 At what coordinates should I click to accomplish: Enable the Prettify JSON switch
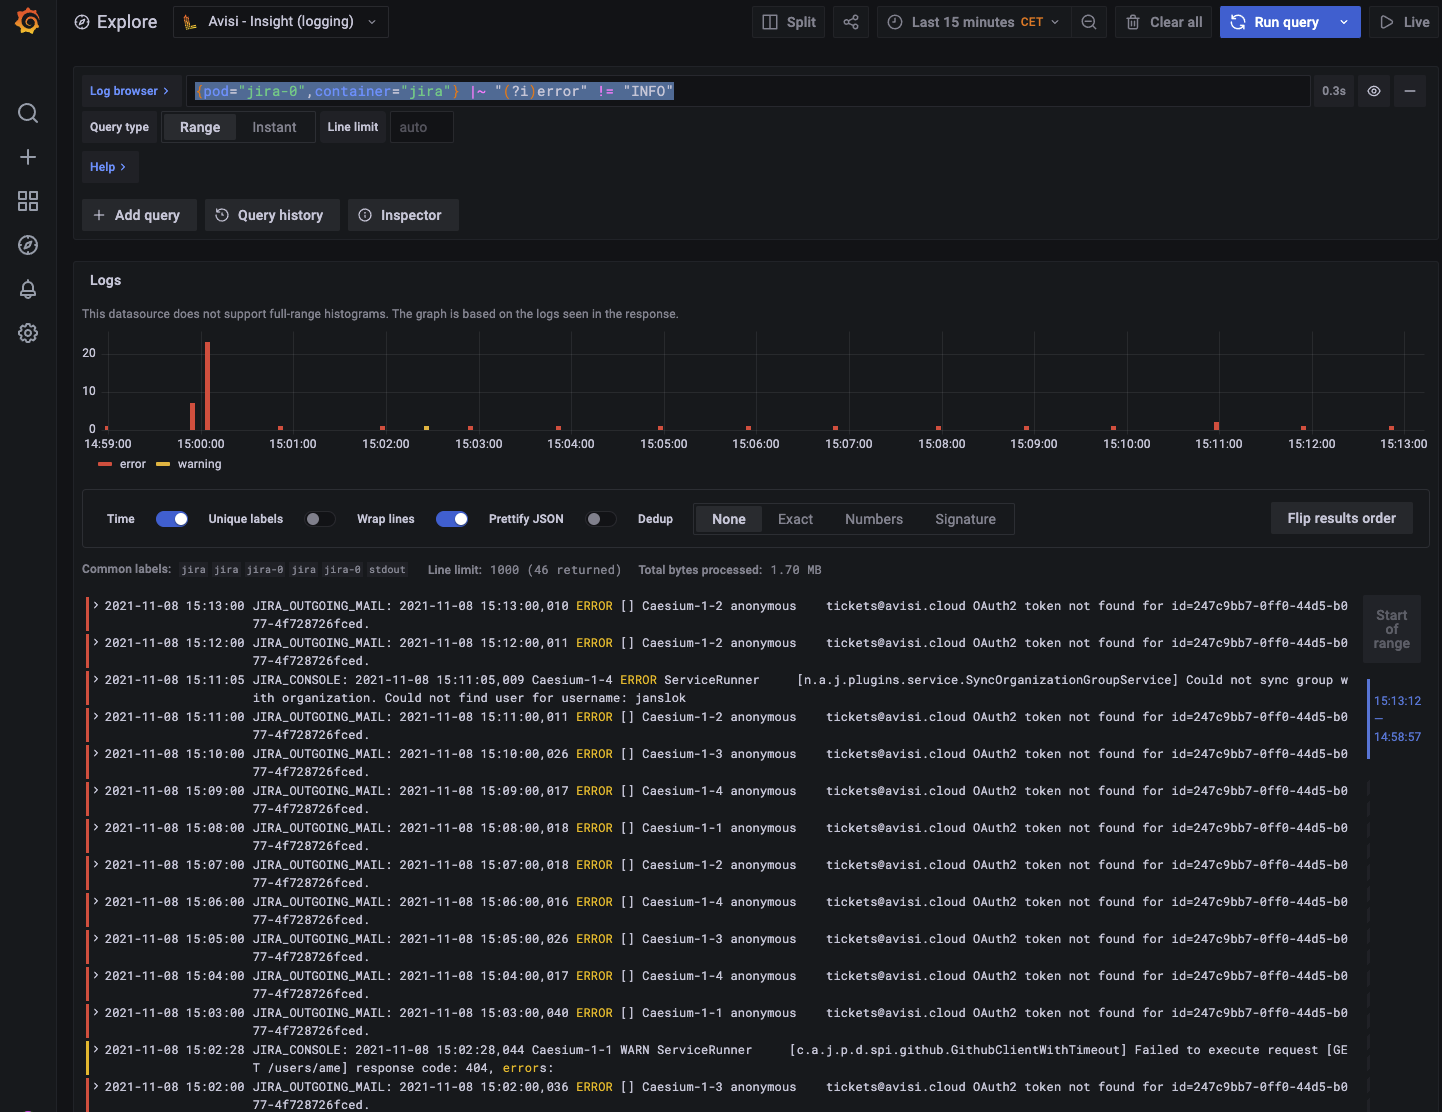click(x=601, y=519)
